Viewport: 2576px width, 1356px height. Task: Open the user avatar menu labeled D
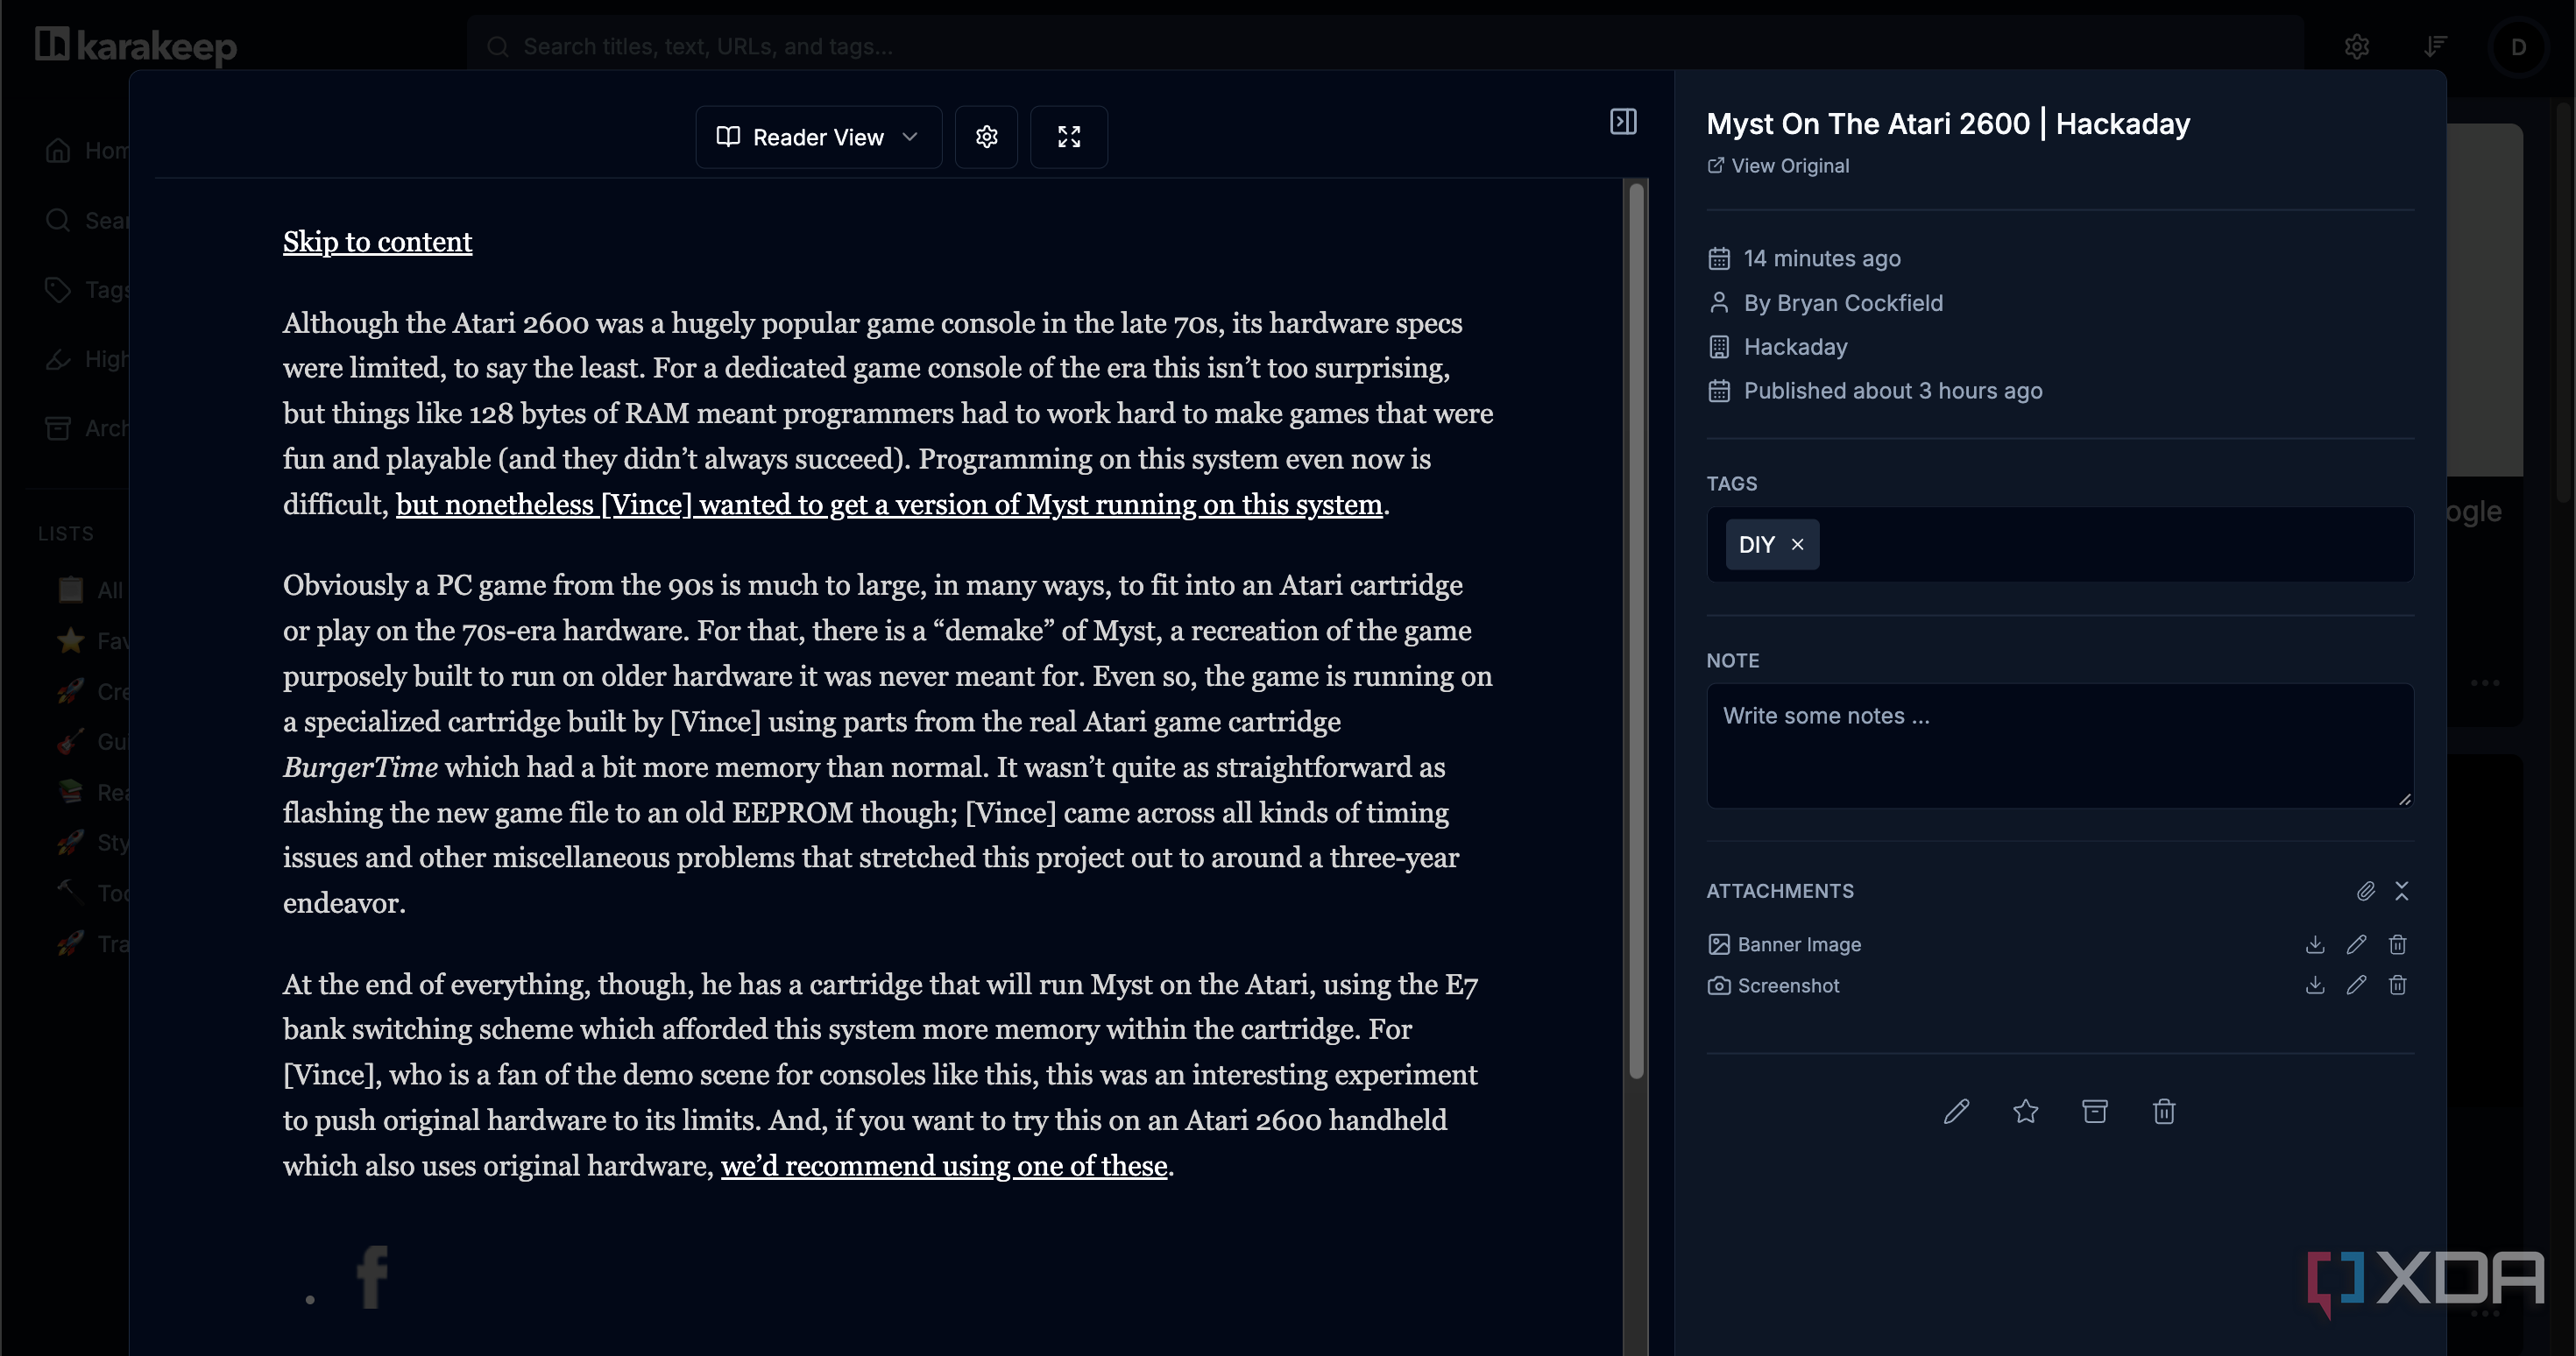[x=2518, y=46]
